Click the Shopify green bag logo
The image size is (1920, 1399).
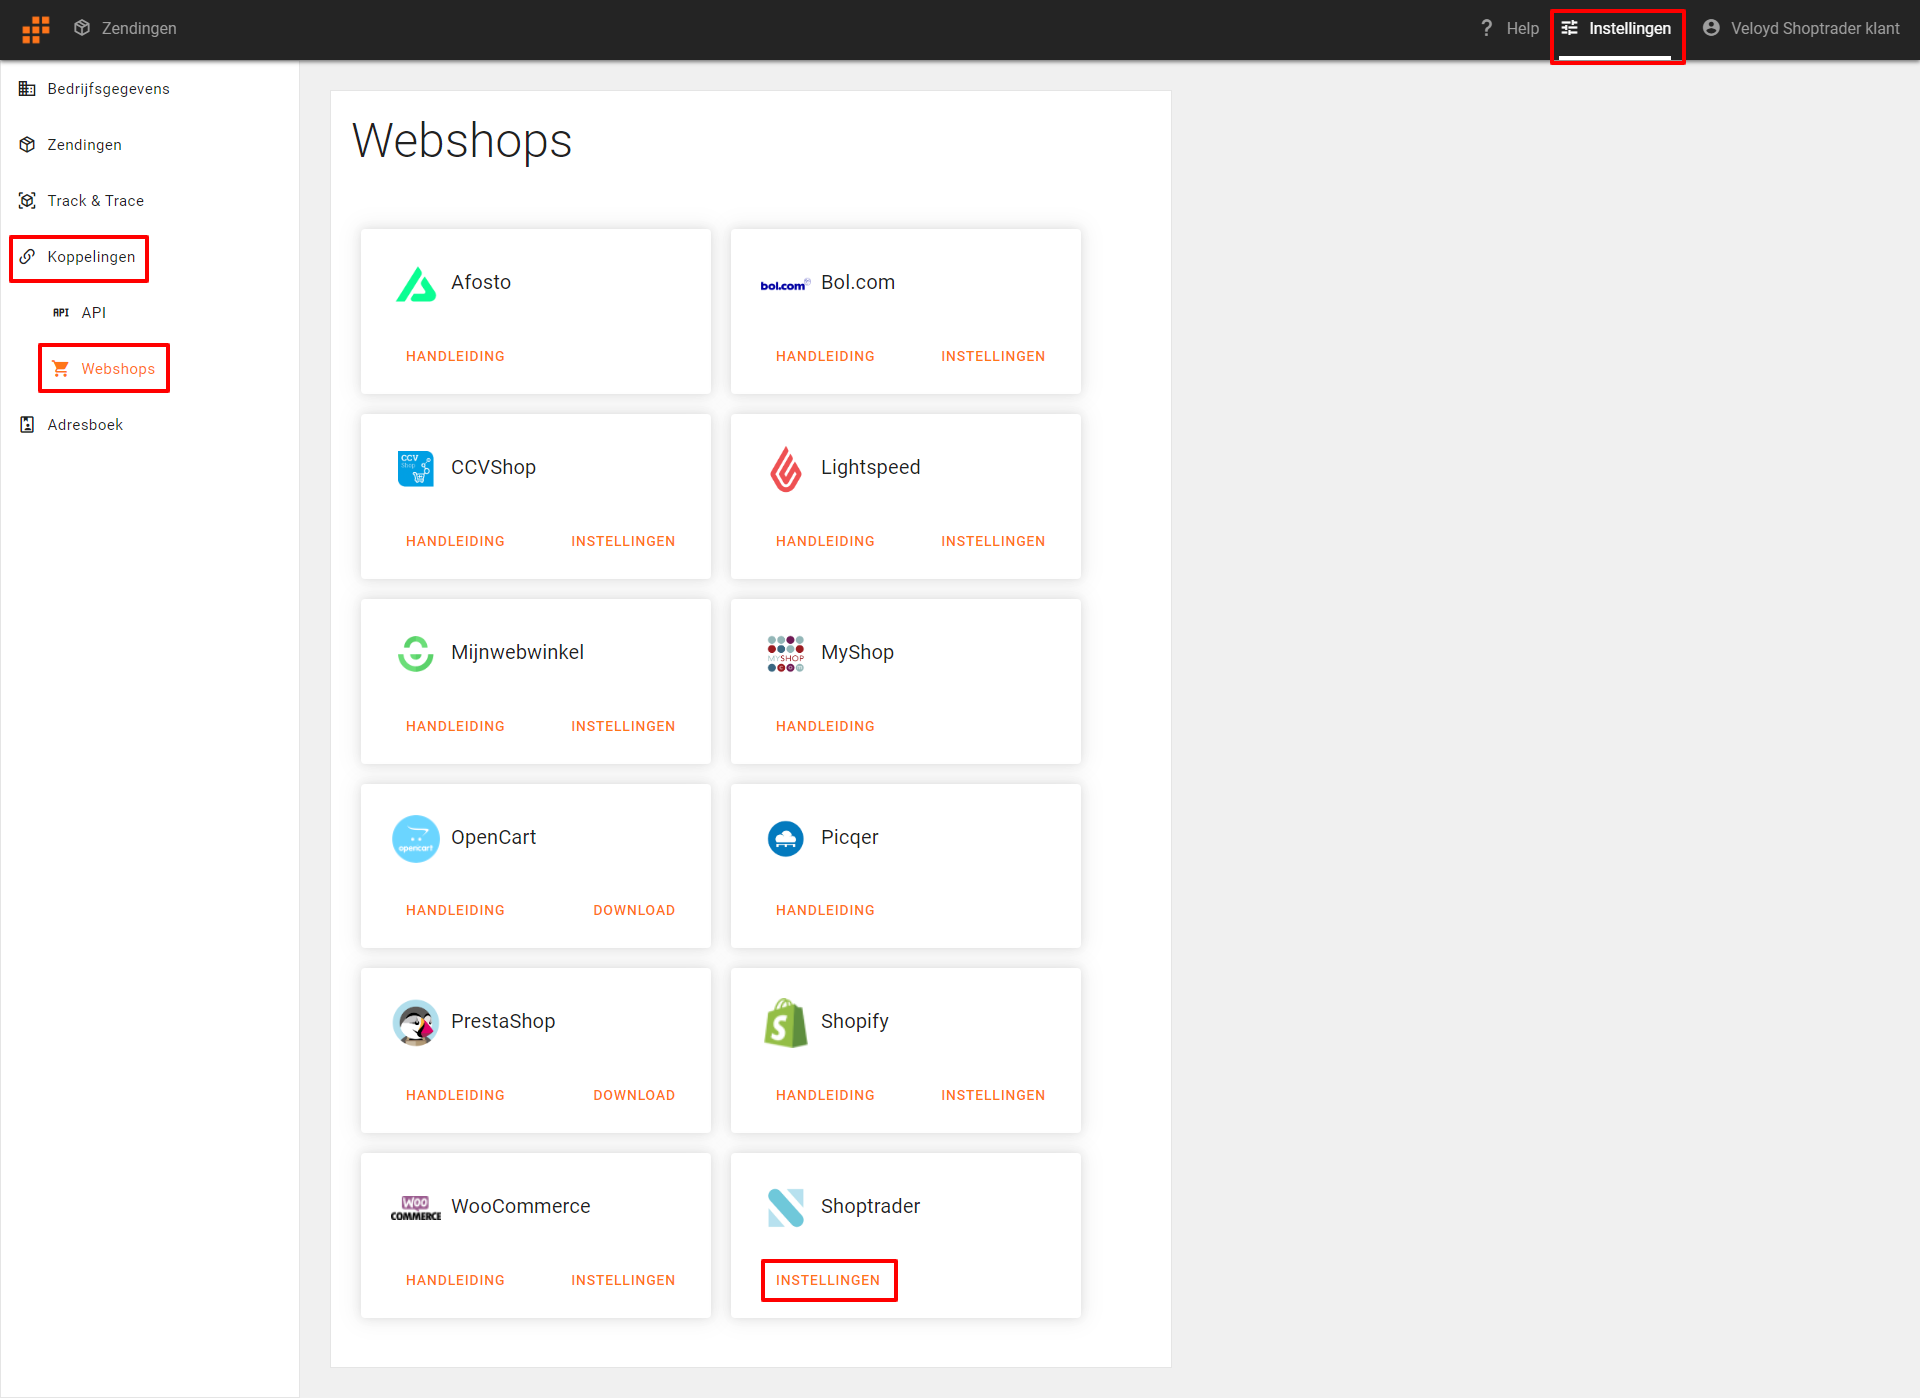click(x=786, y=1023)
